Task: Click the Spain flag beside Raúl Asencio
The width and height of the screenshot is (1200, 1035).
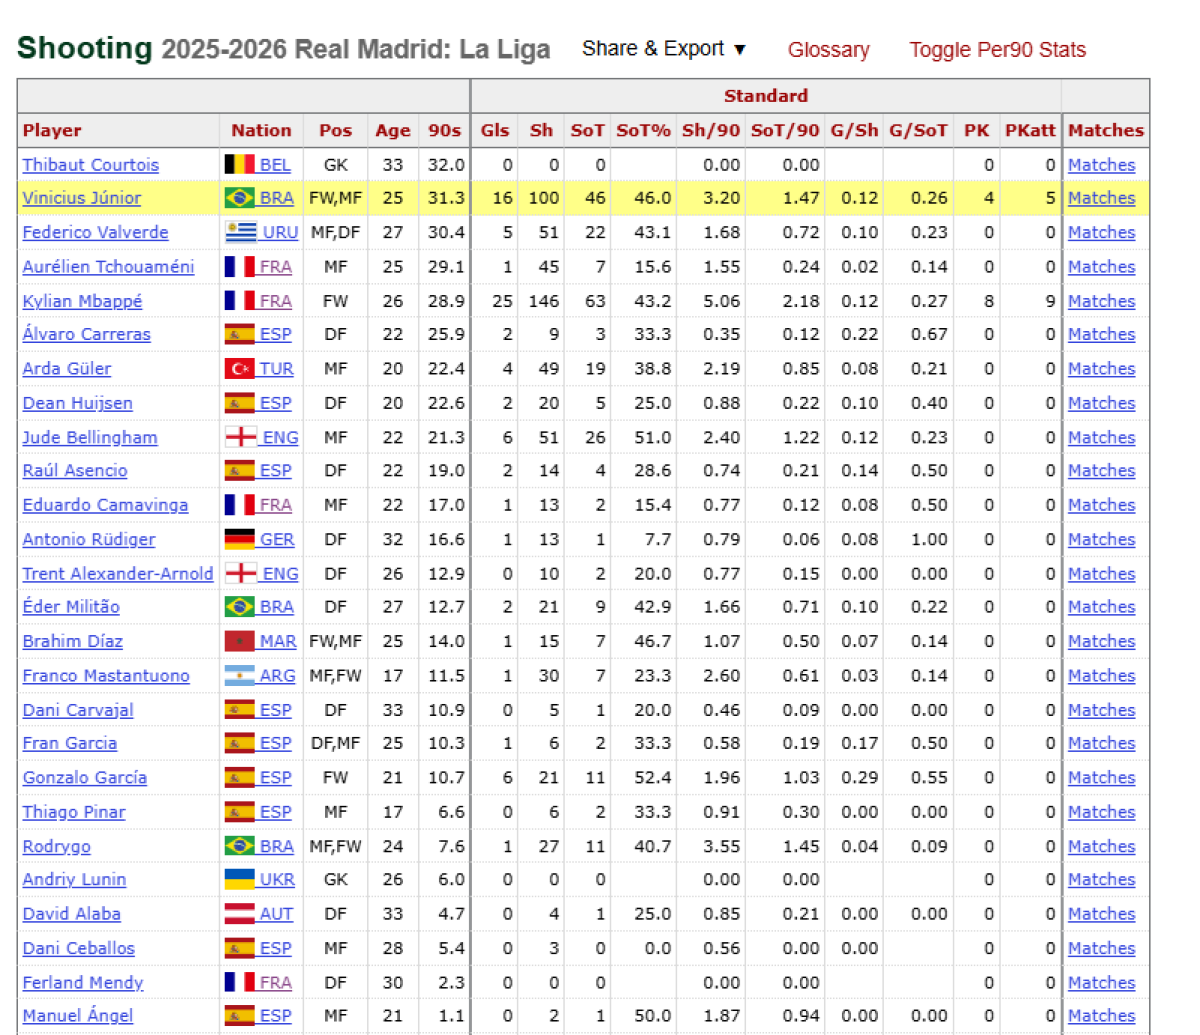Action: [x=240, y=470]
